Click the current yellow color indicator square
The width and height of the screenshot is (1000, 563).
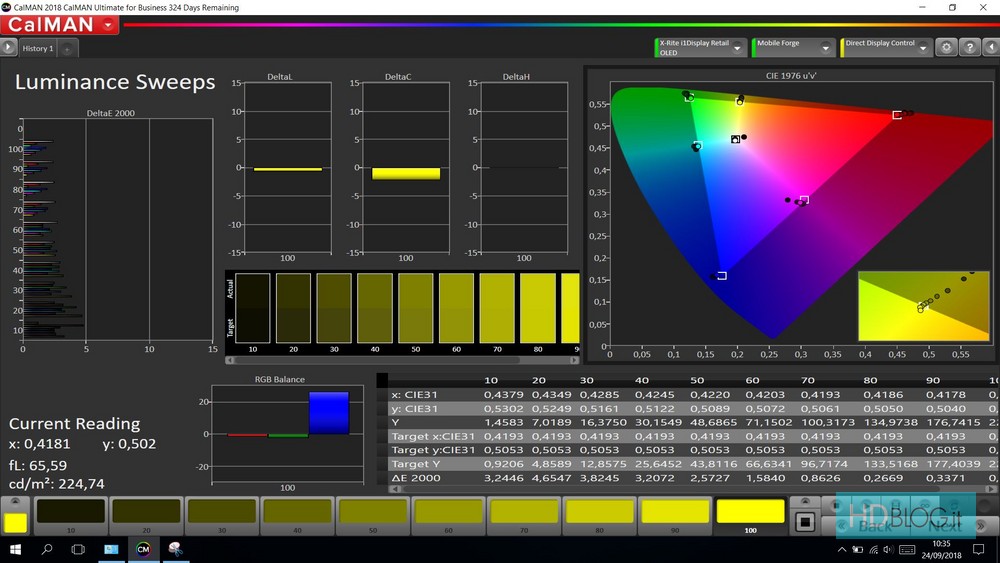pyautogui.click(x=15, y=522)
